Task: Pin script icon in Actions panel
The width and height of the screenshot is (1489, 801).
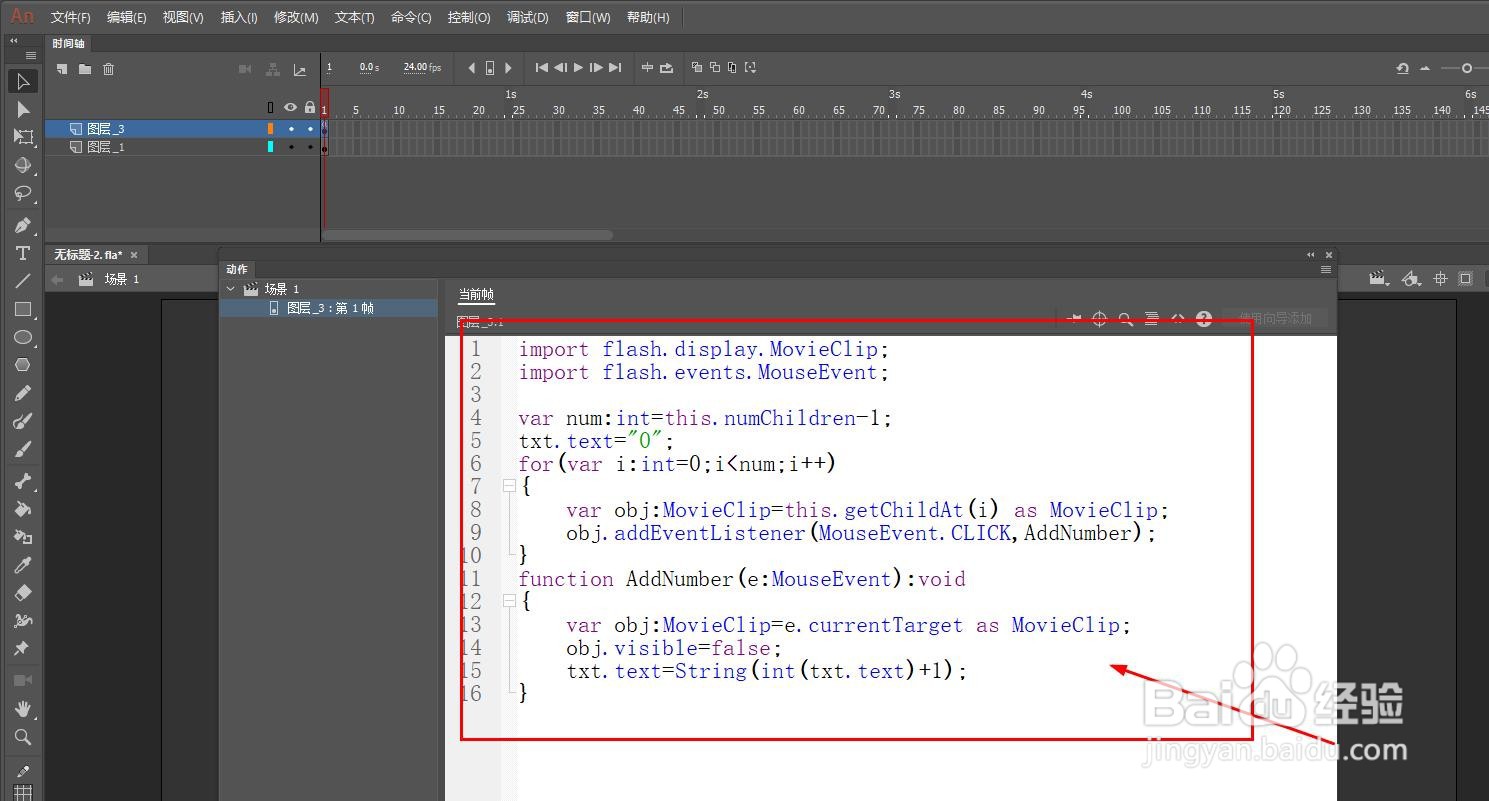Action: 1074,319
